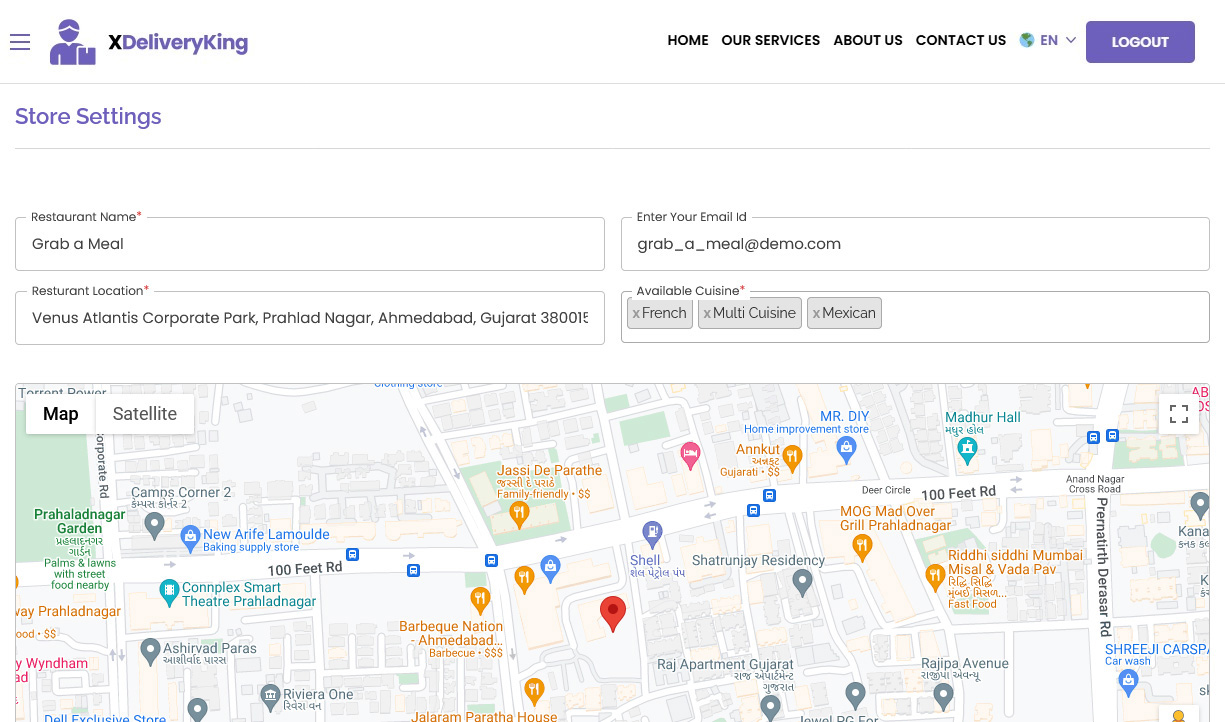Open the About Us page
Image resolution: width=1225 pixels, height=722 pixels.
[868, 41]
